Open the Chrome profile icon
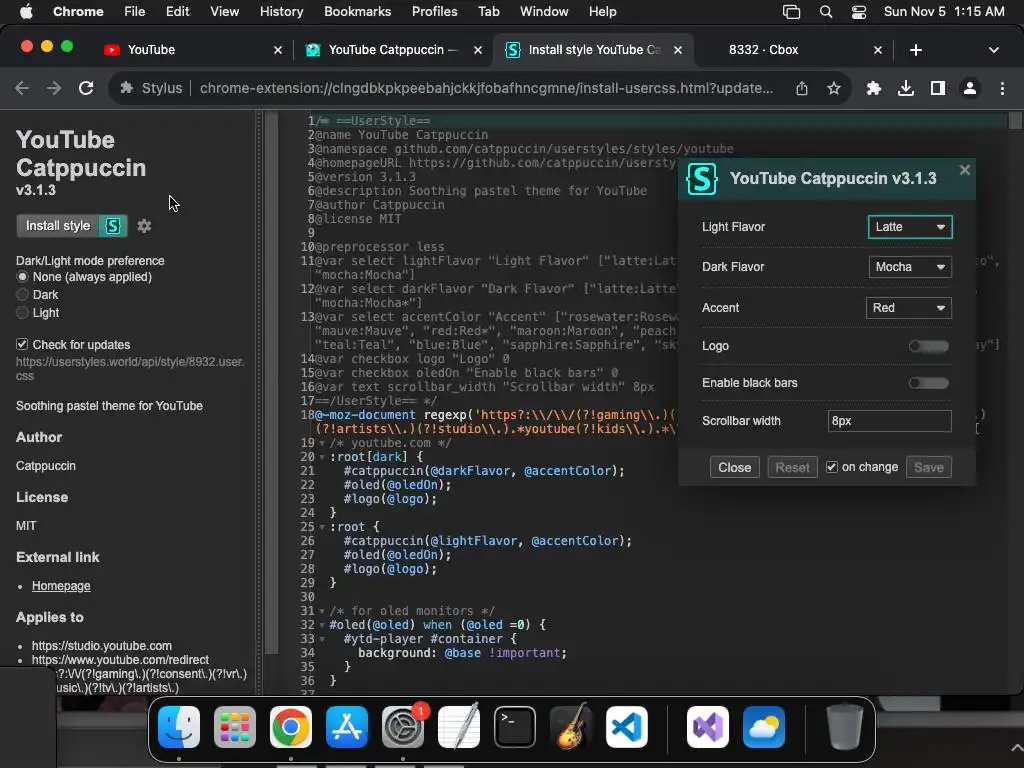 coord(970,88)
